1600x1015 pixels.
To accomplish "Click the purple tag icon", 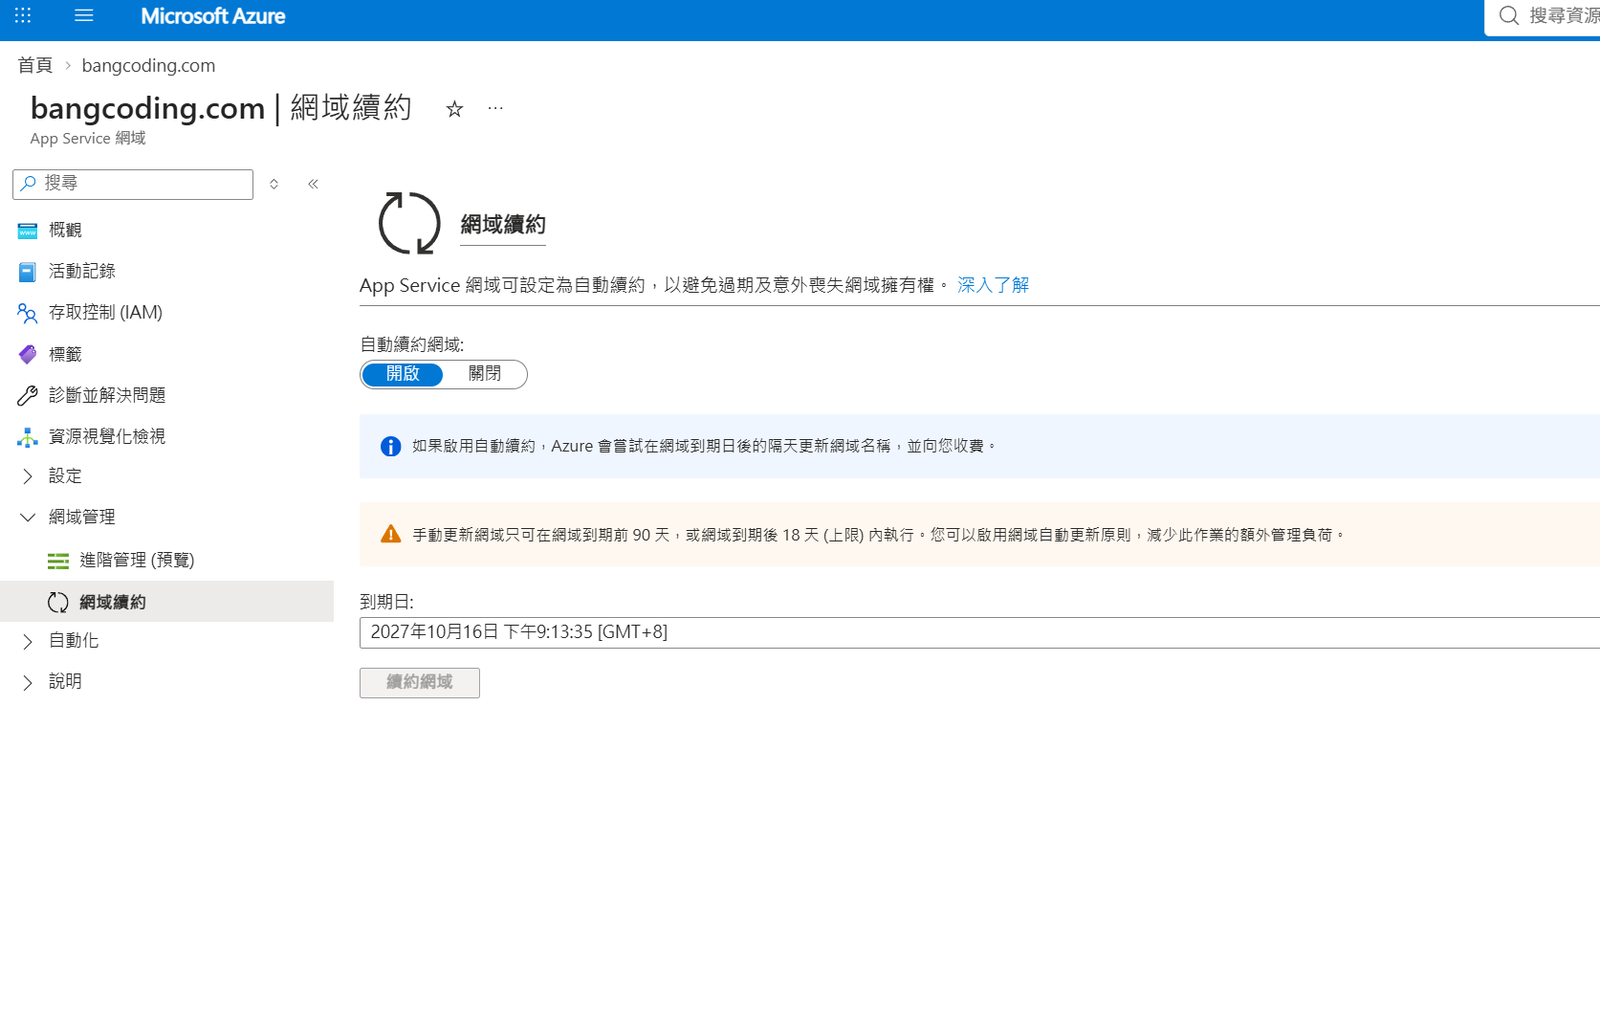I will [x=27, y=354].
